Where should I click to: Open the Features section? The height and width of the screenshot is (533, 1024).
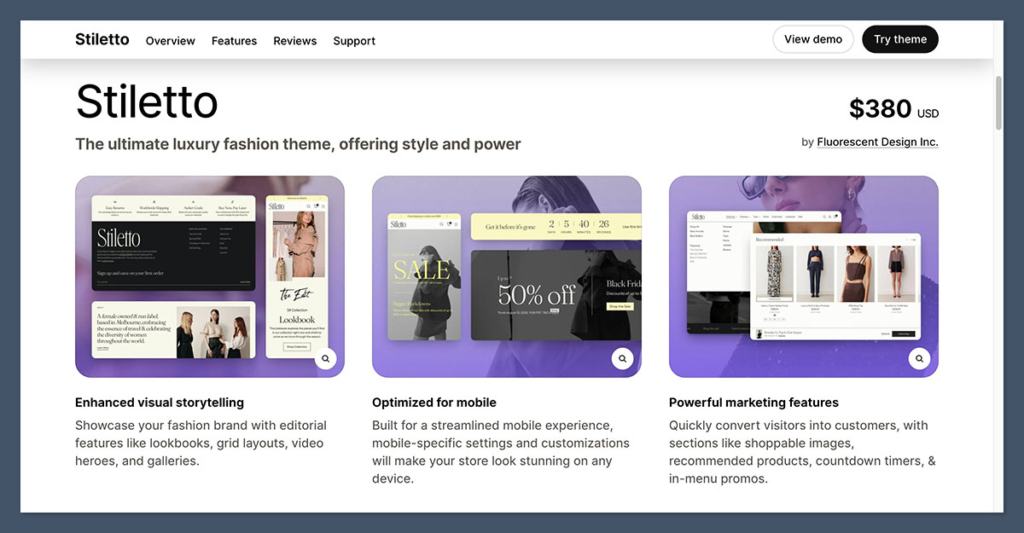234,40
